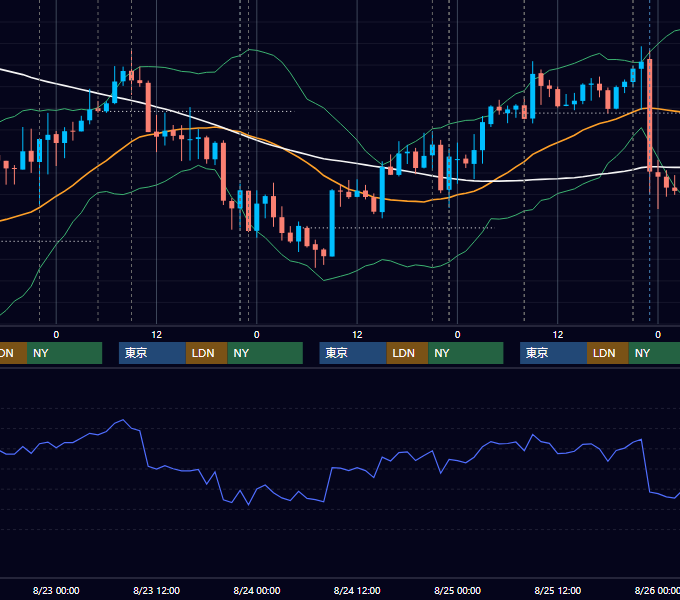Select the 東京 session block for 8/24
Screen dimensions: 680x600
click(x=353, y=353)
